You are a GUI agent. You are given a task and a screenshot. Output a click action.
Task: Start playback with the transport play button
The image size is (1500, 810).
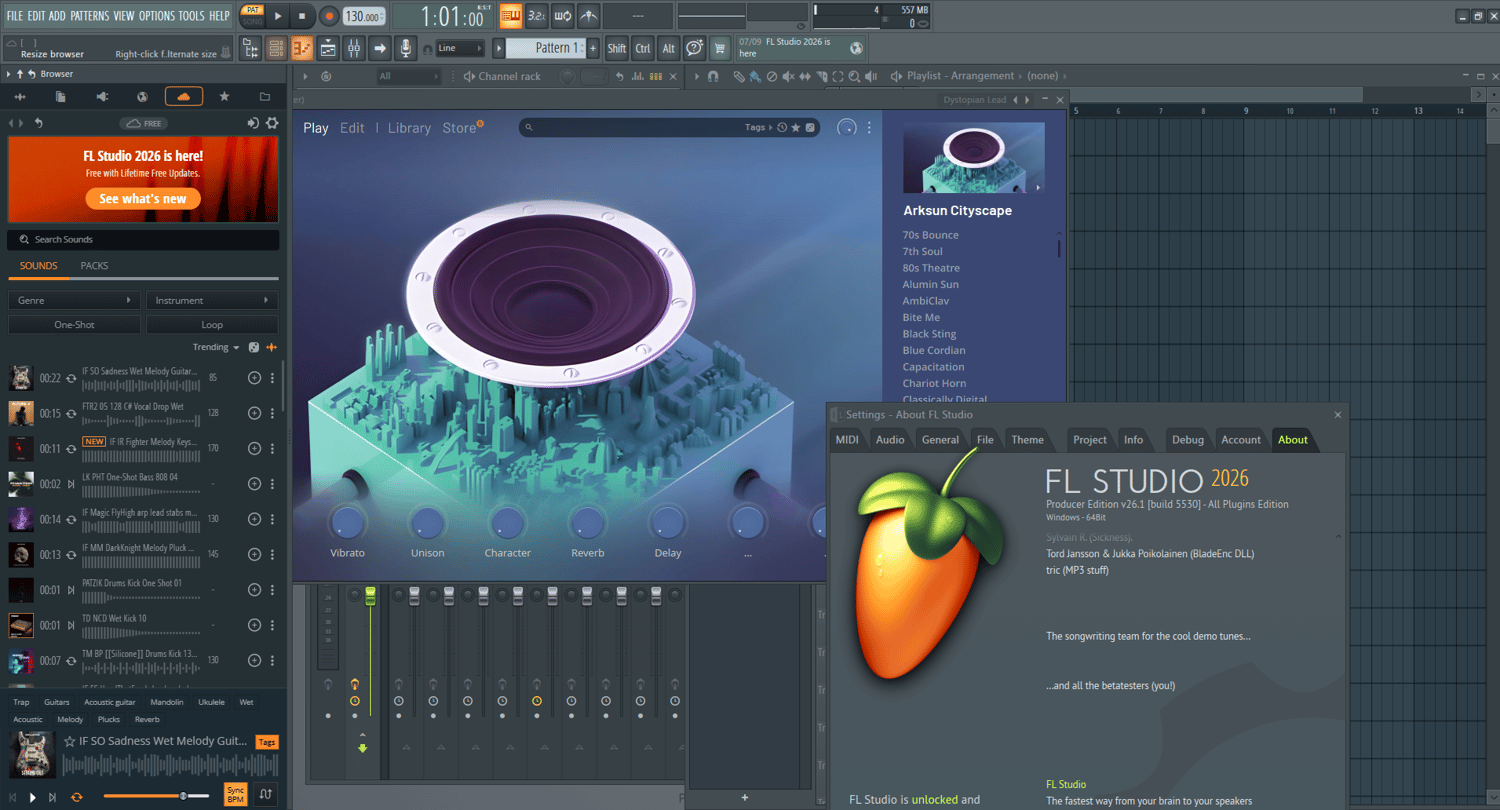tap(277, 16)
